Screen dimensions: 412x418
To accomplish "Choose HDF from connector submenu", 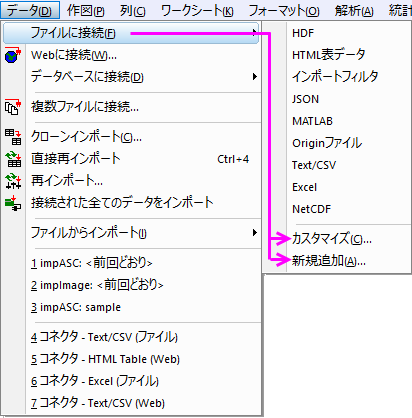I will coord(337,33).
